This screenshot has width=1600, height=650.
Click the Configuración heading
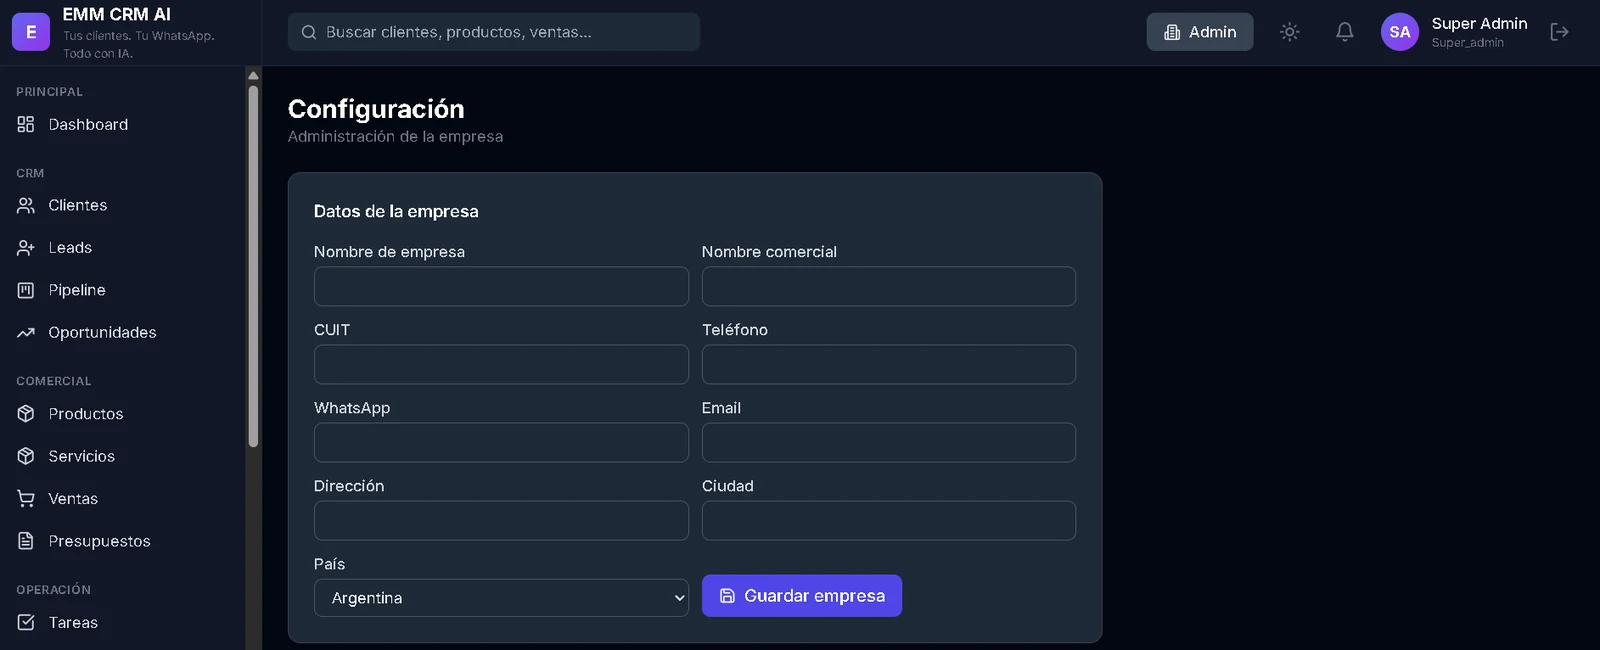376,108
